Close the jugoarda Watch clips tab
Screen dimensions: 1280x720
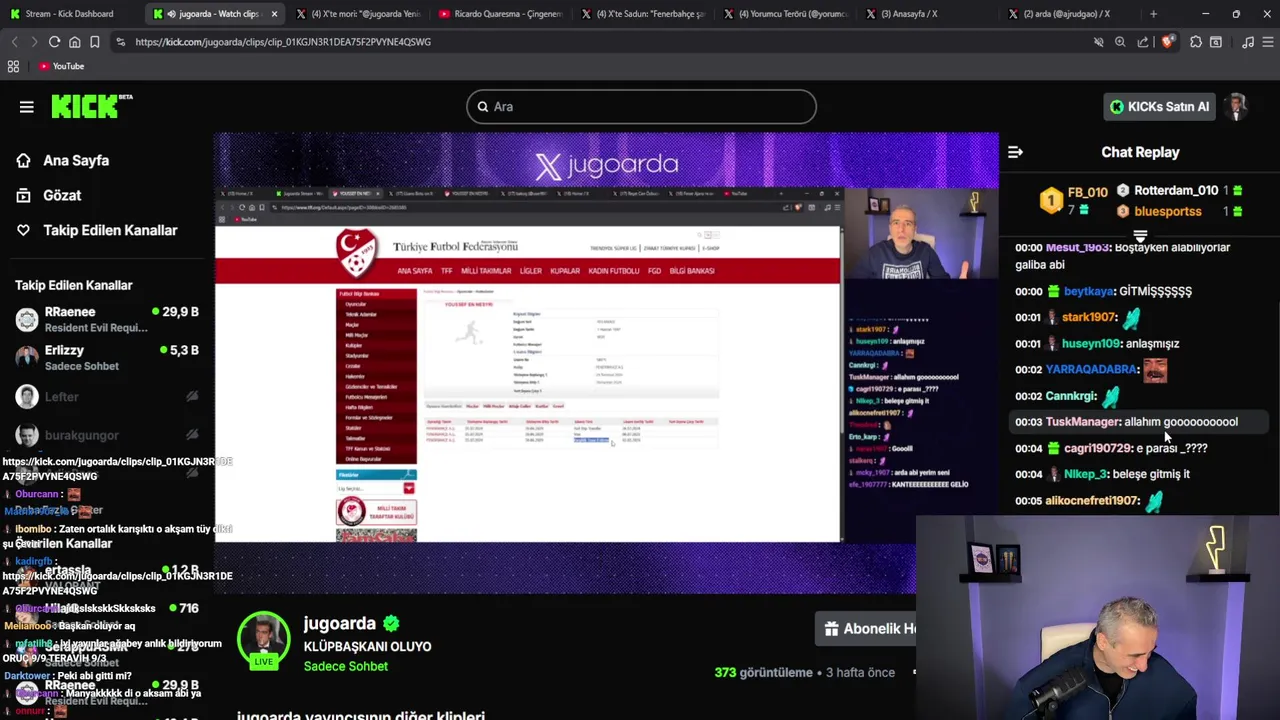274,14
